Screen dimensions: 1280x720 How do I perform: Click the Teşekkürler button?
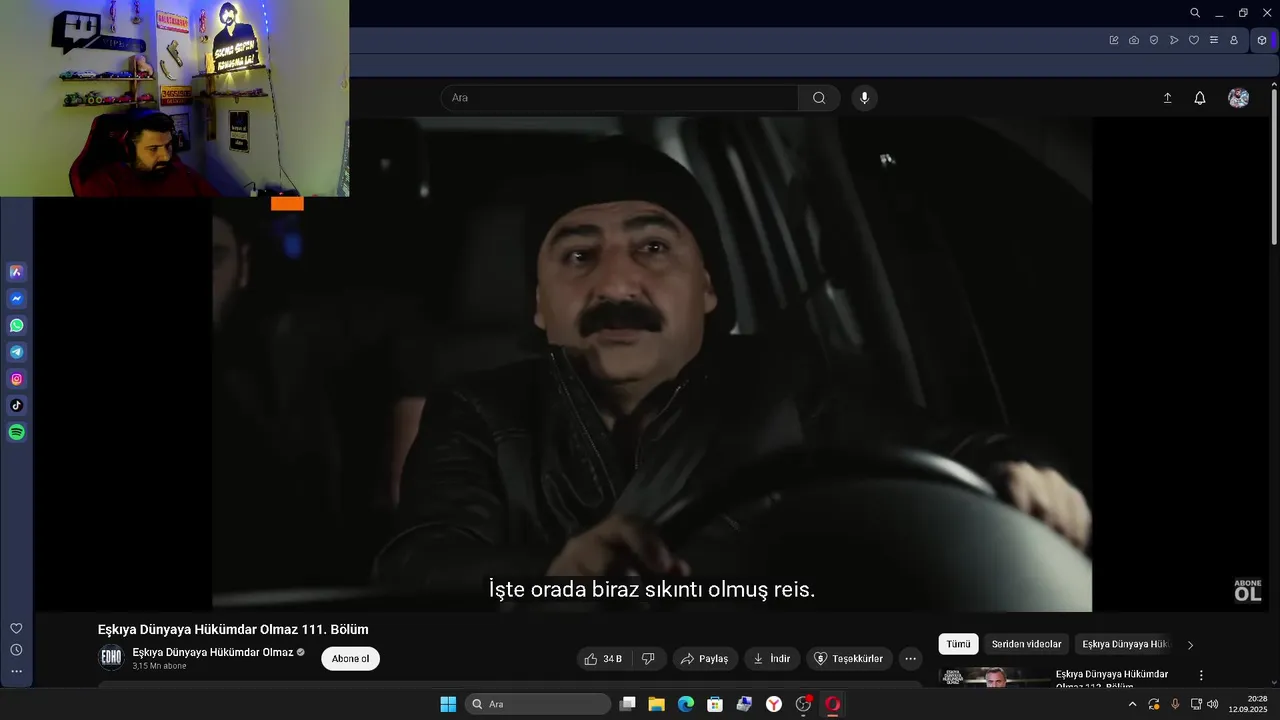coord(849,659)
